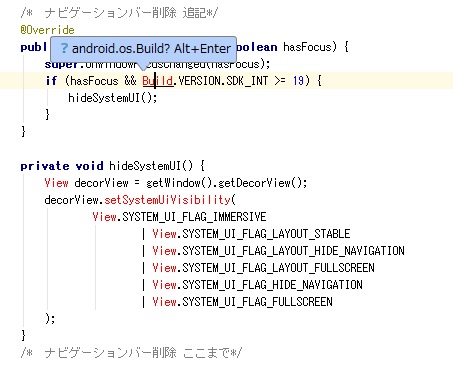Viewport: 453px width, 370px height.
Task: Click the private void hideSystemUI declaration
Action: click(x=113, y=166)
